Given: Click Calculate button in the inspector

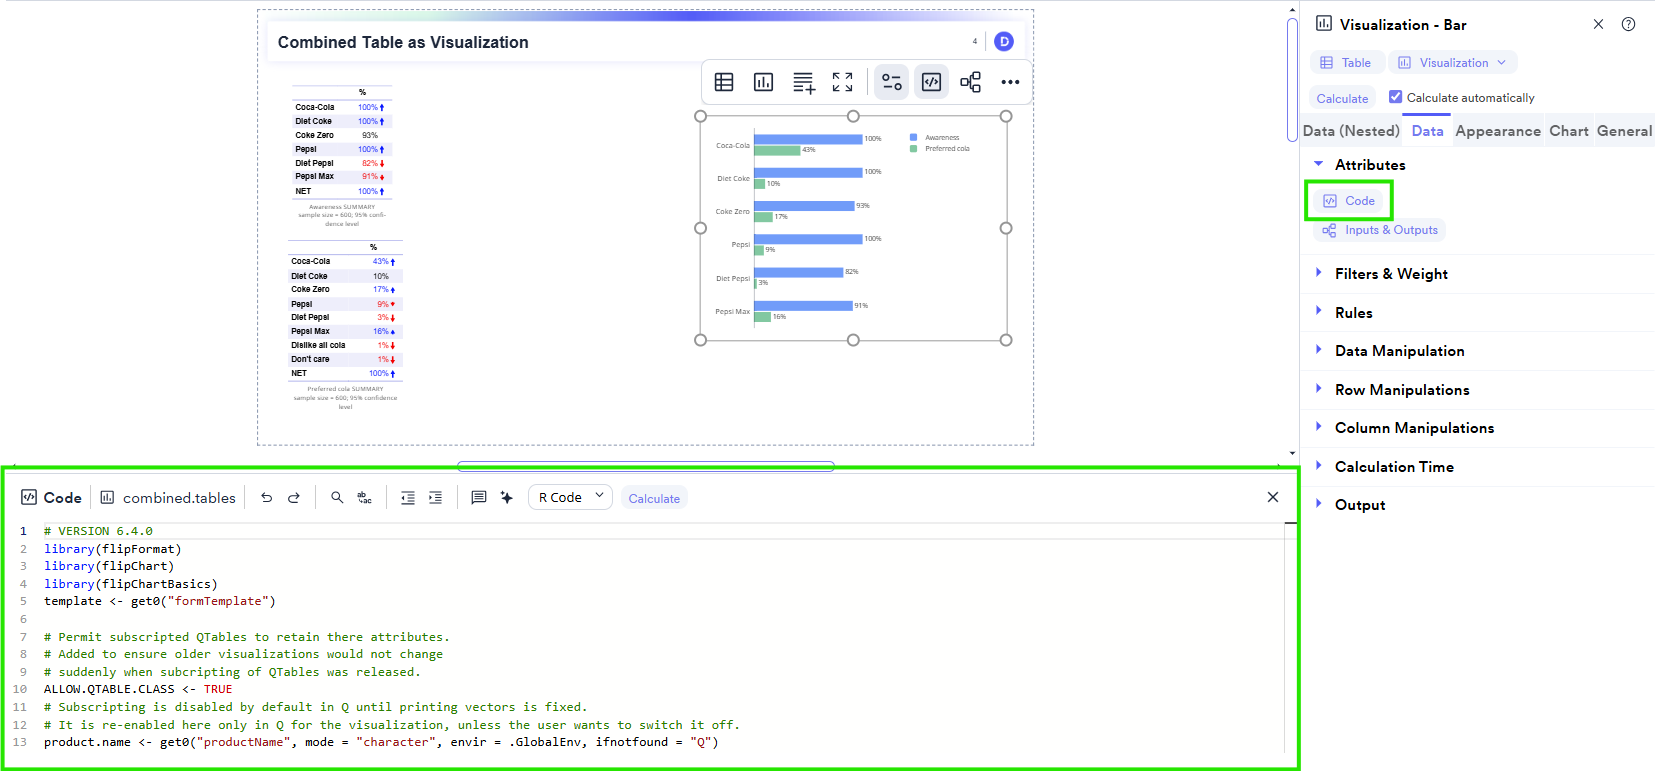Looking at the screenshot, I should pos(1342,98).
